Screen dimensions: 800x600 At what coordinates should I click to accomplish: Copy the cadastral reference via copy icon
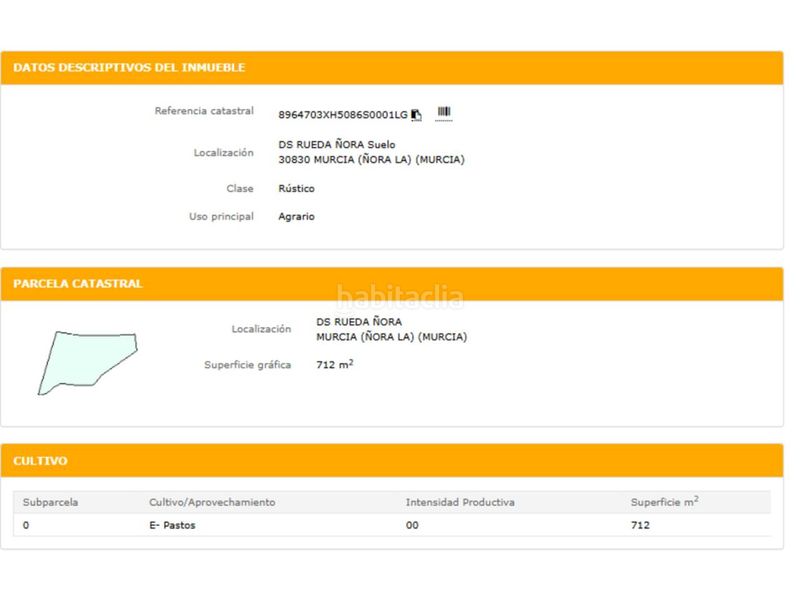point(416,115)
